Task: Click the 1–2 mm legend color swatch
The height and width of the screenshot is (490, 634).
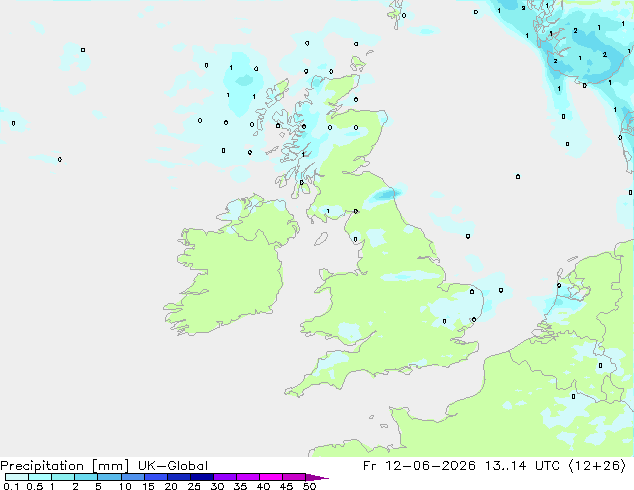Action: 63,477
